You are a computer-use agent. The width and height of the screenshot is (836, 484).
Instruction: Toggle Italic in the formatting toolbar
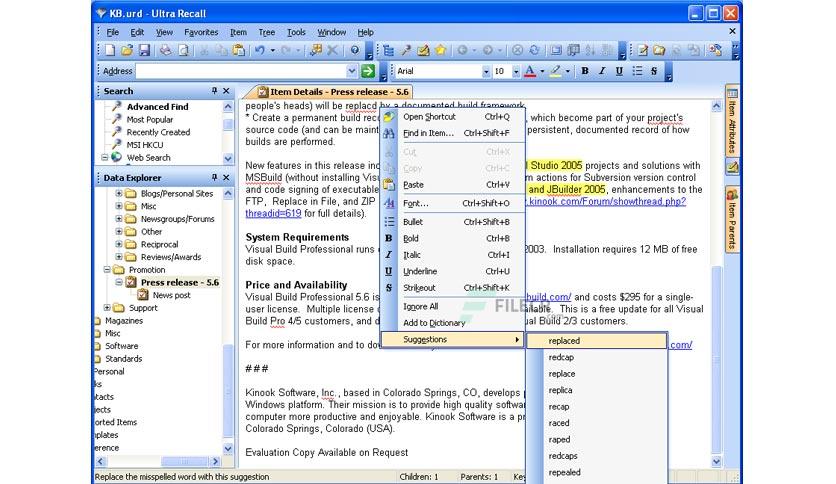(602, 71)
